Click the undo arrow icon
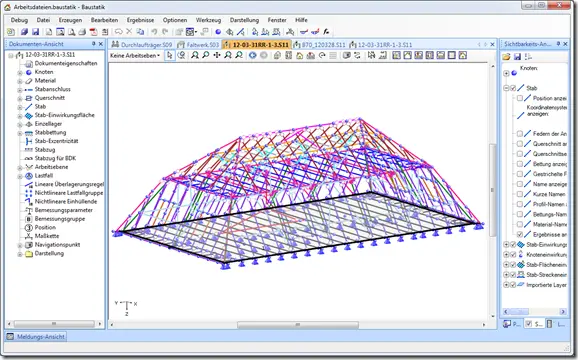The width and height of the screenshot is (578, 360). [154, 32]
